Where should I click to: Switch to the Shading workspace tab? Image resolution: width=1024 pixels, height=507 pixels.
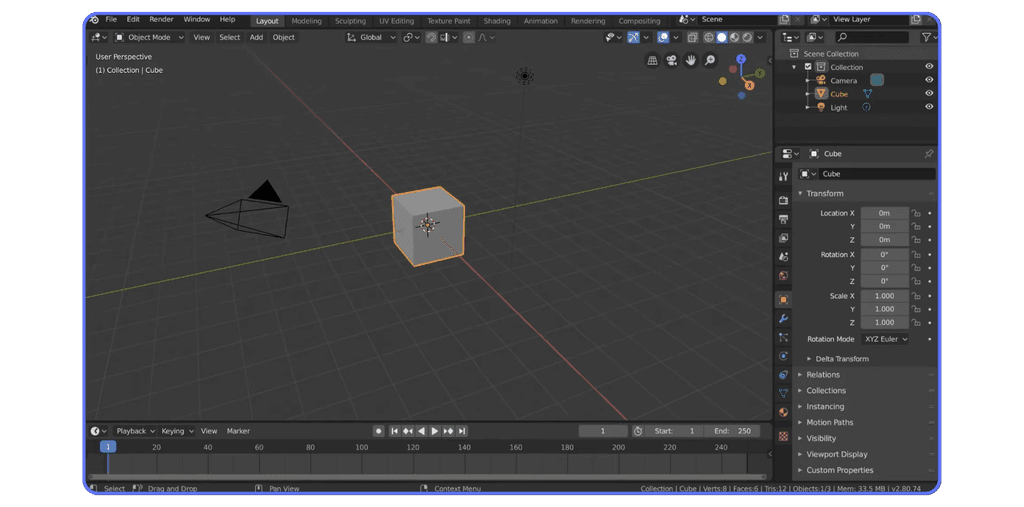497,21
